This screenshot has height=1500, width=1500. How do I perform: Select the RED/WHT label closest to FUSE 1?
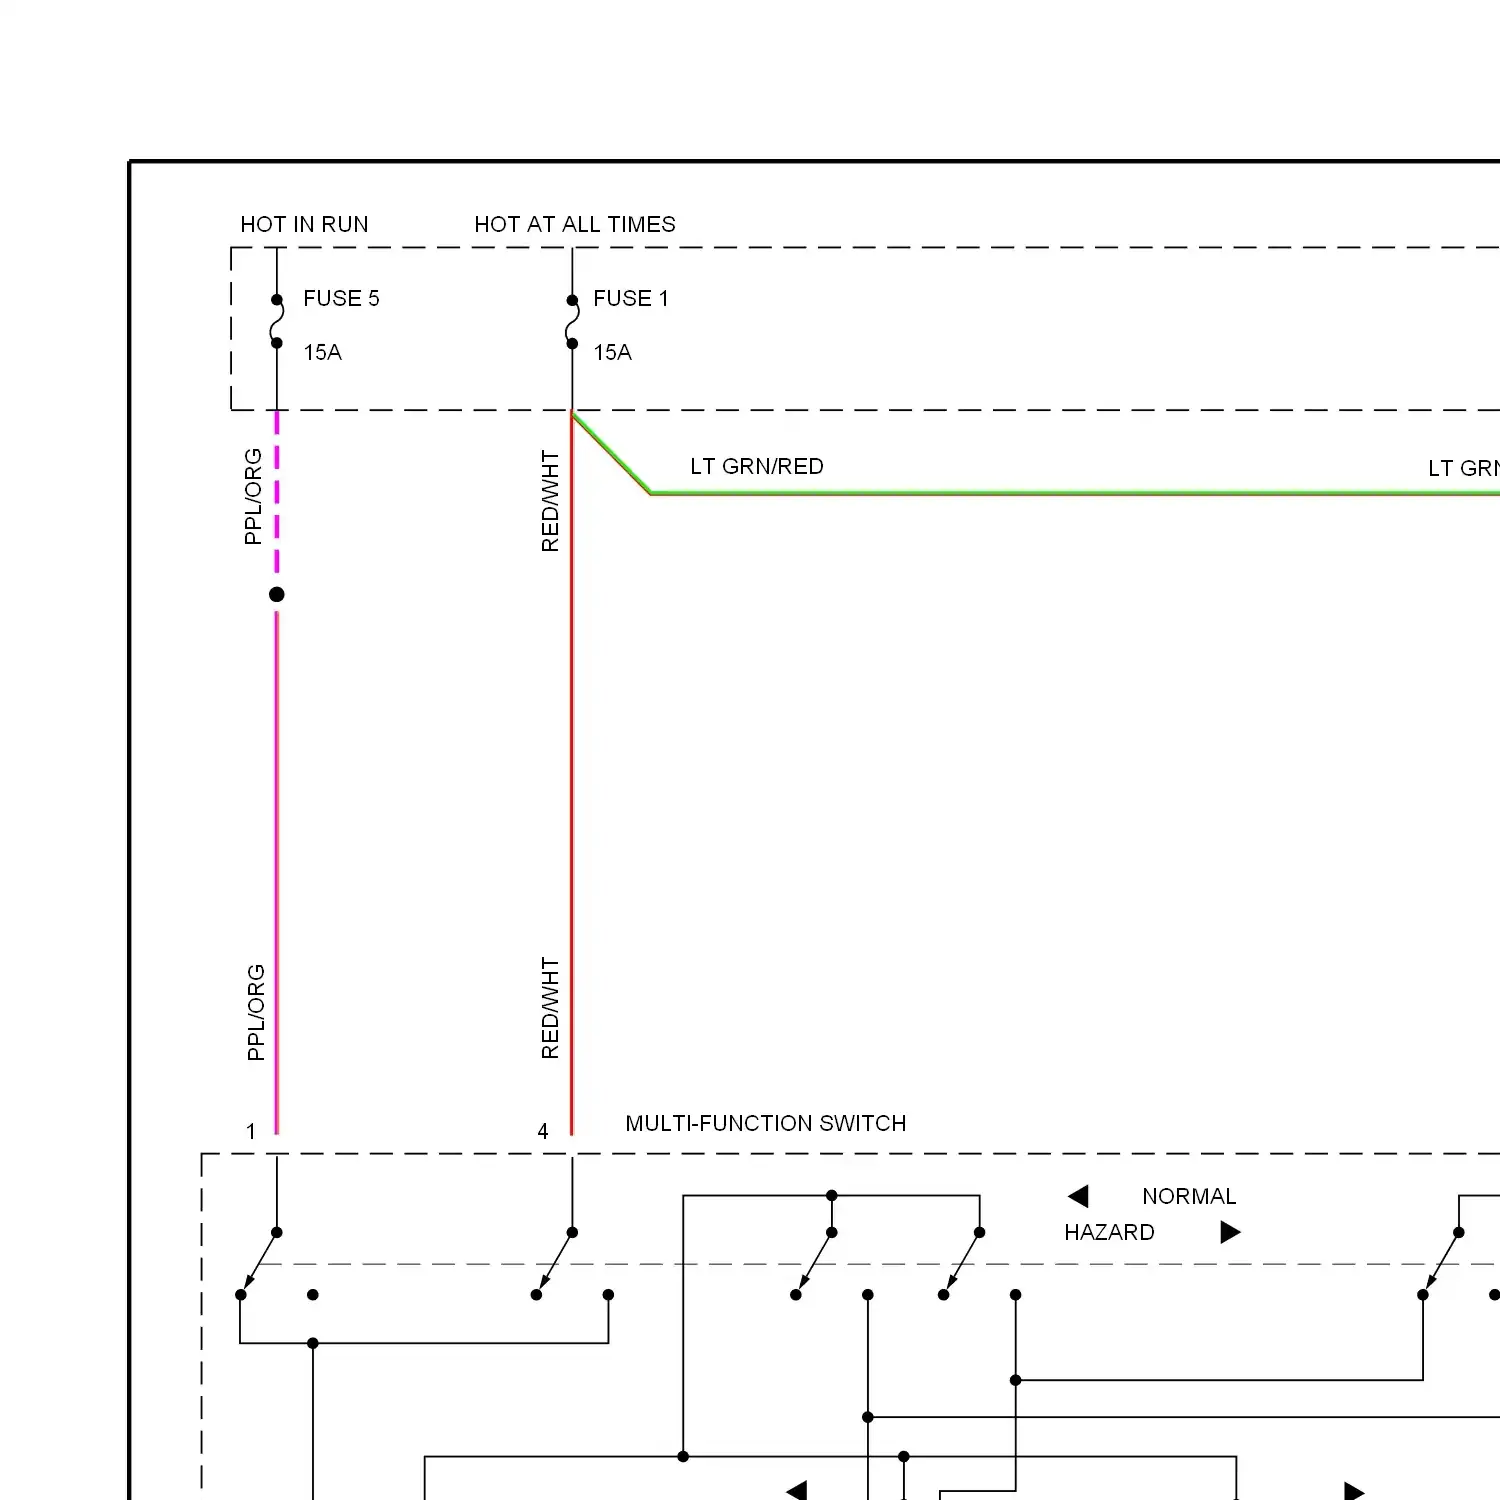tap(550, 500)
